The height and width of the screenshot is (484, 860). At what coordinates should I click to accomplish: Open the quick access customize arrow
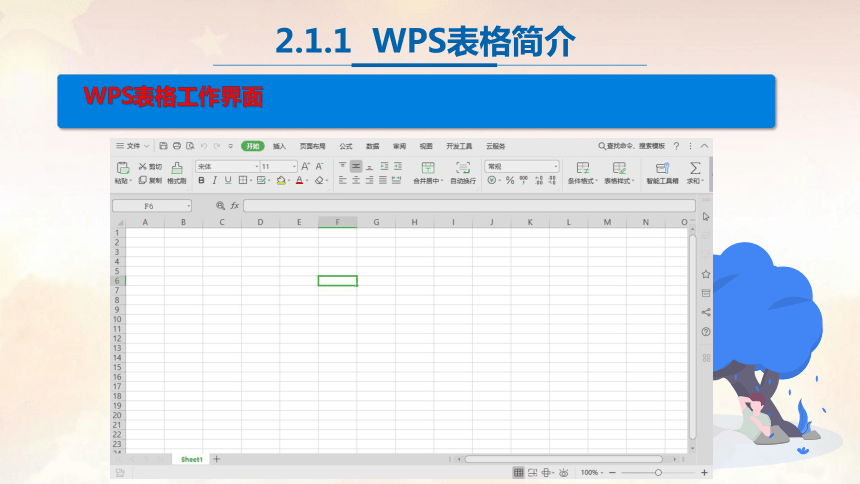[231, 146]
